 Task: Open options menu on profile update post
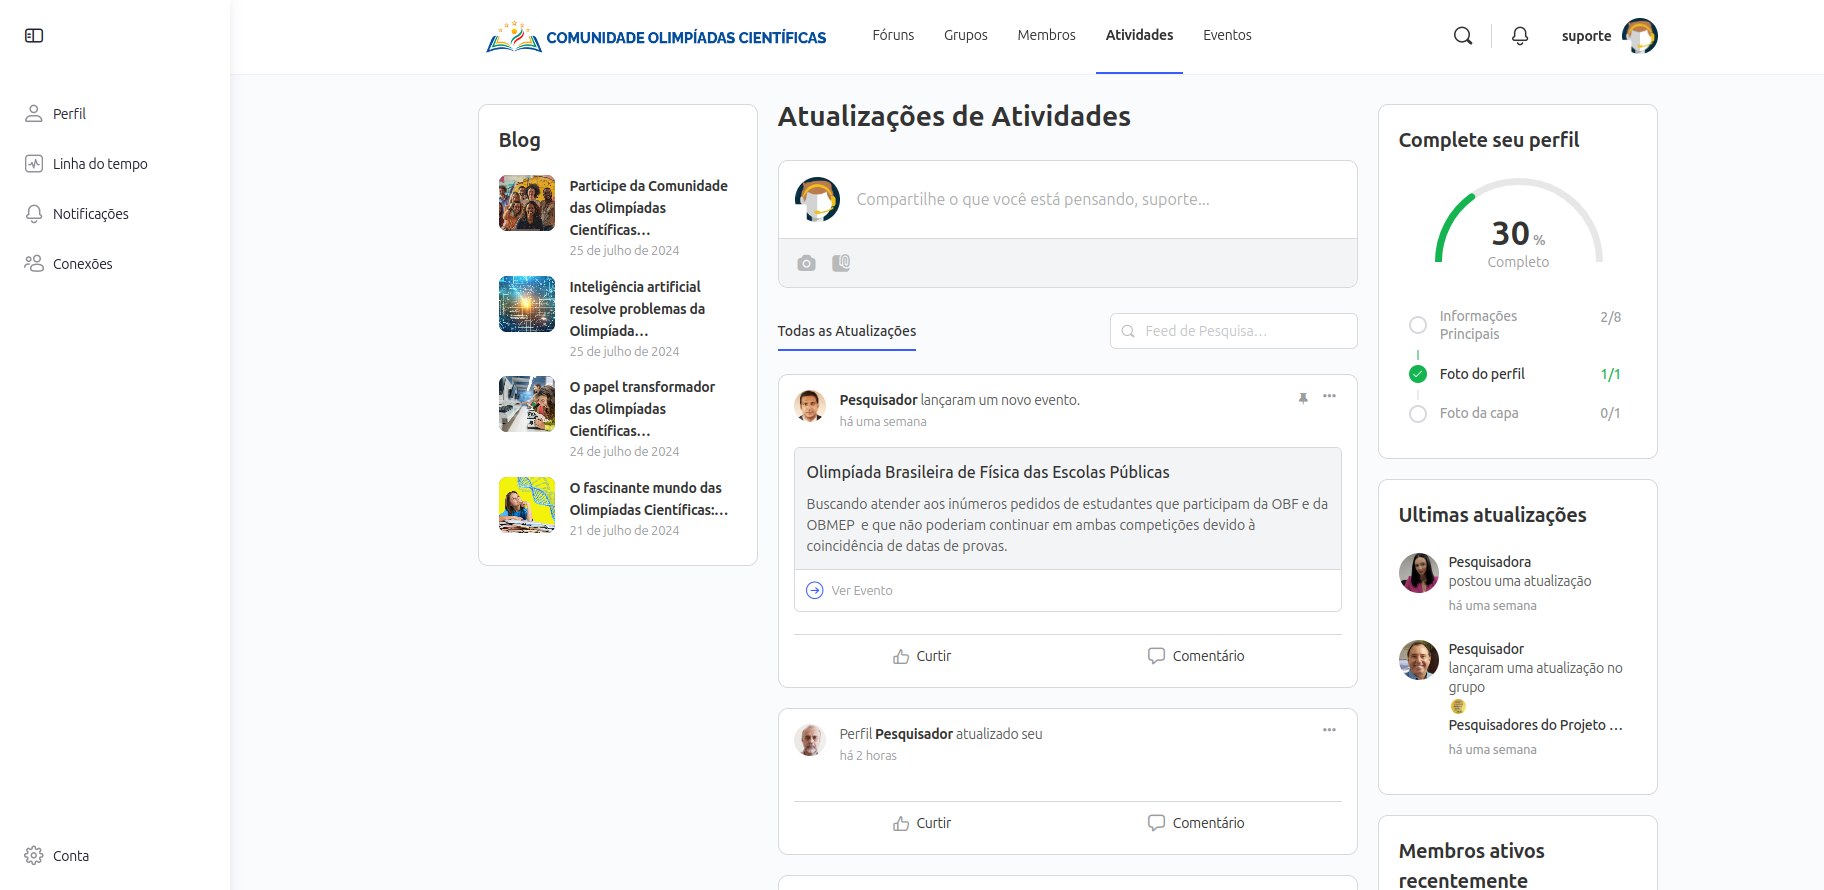[x=1329, y=730]
